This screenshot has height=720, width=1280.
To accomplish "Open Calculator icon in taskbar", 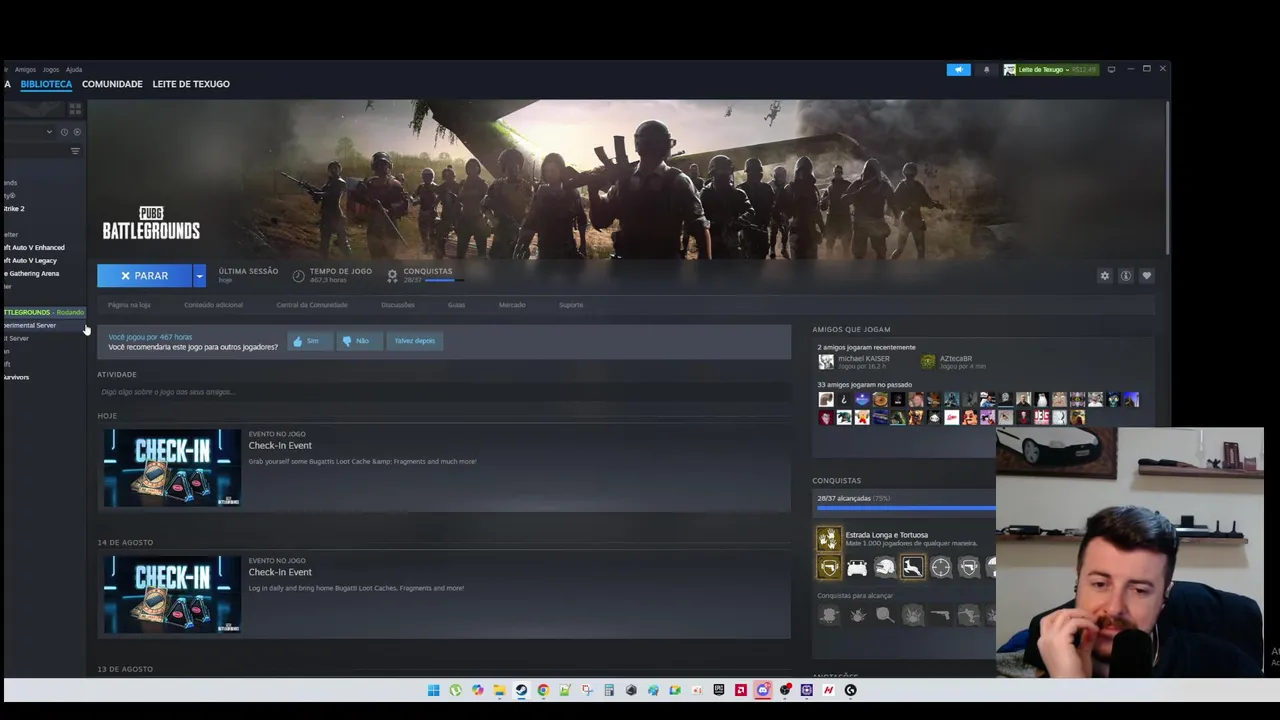I will pyautogui.click(x=609, y=690).
